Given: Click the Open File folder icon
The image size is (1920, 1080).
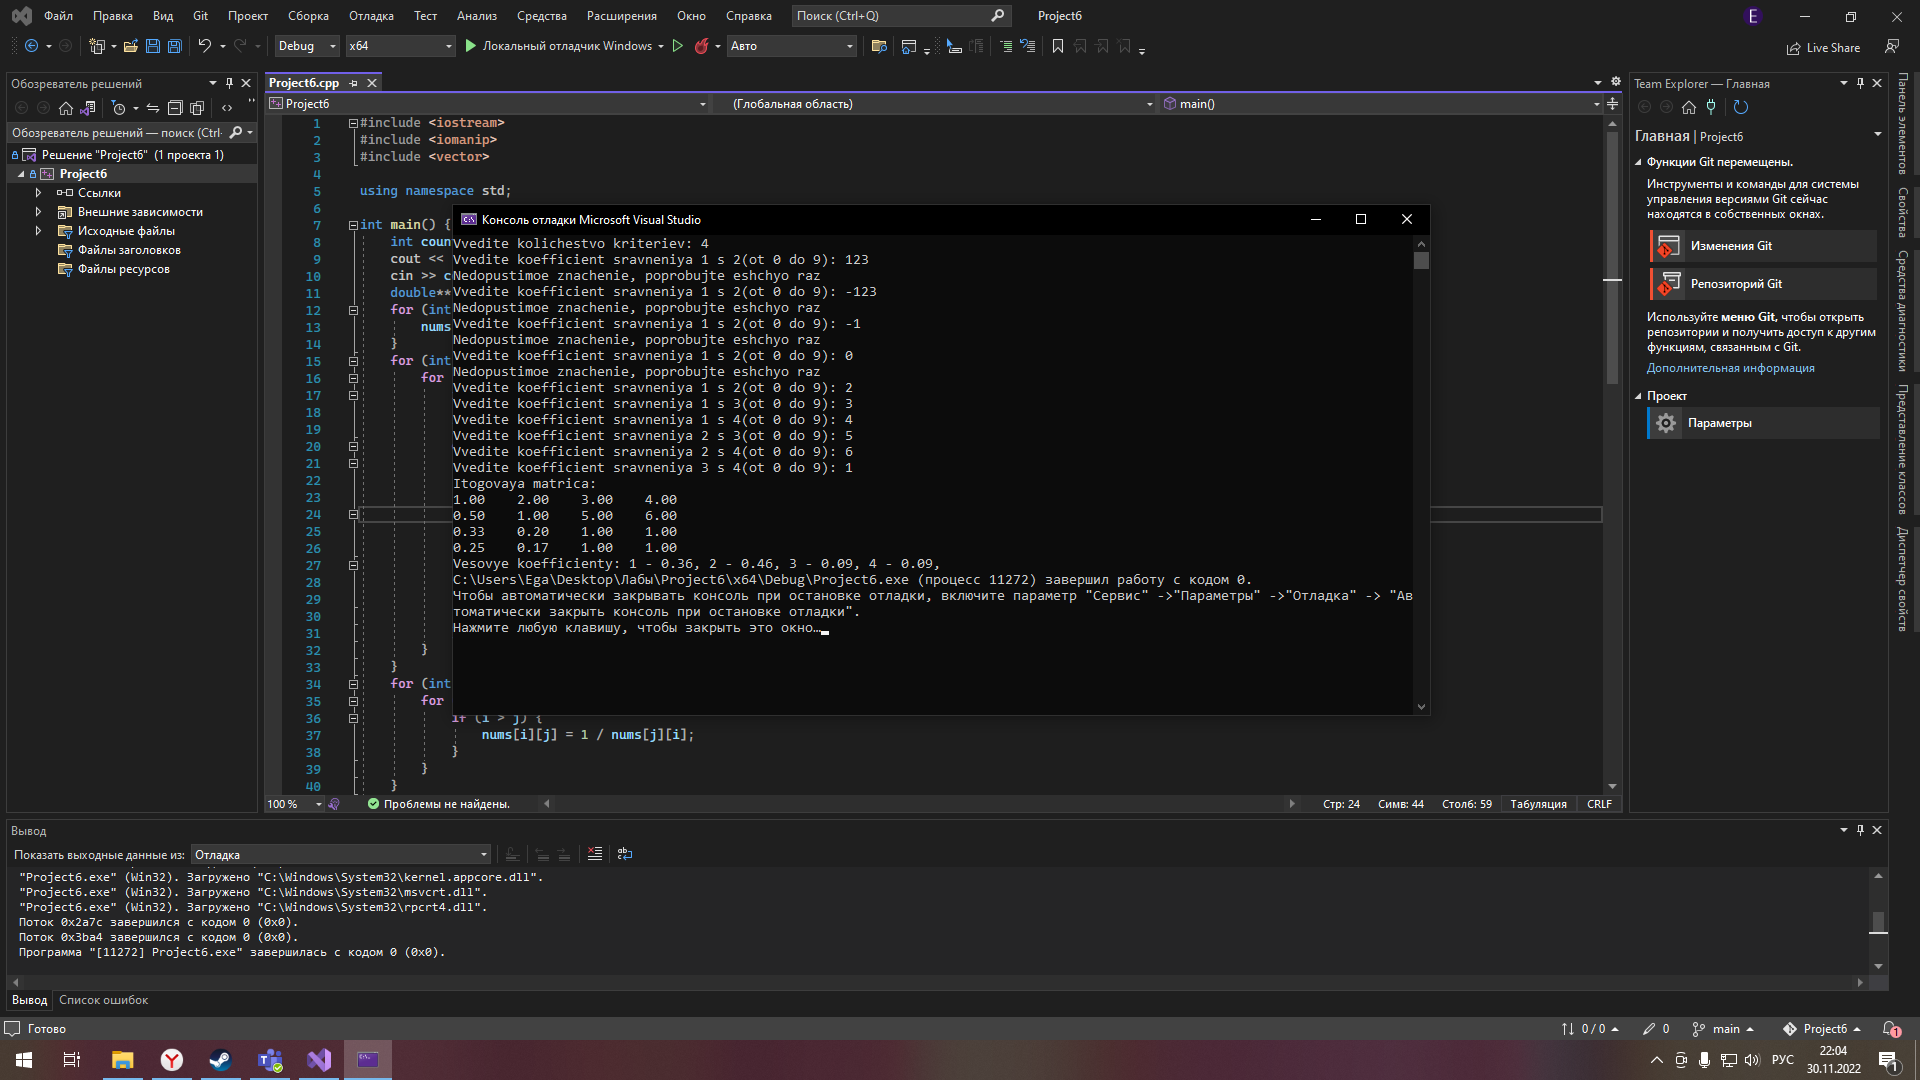Looking at the screenshot, I should click(130, 46).
